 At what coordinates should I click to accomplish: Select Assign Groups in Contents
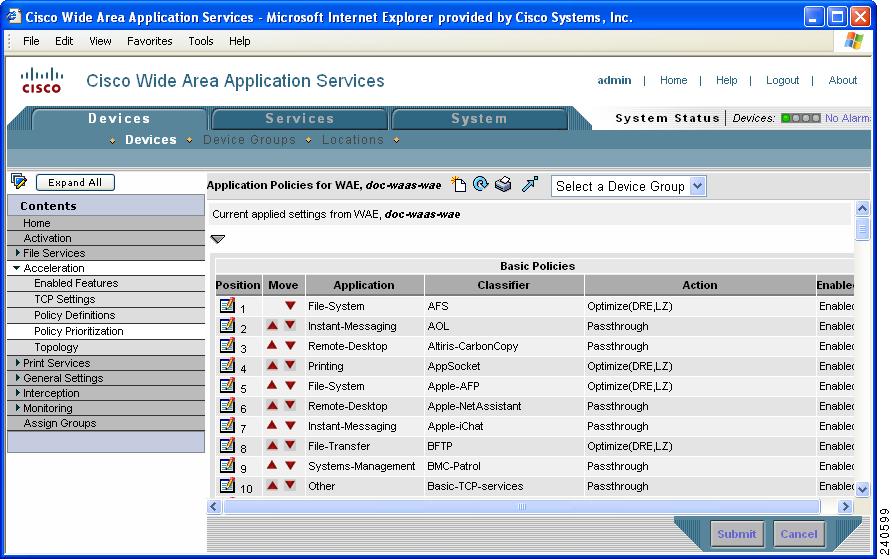60,423
